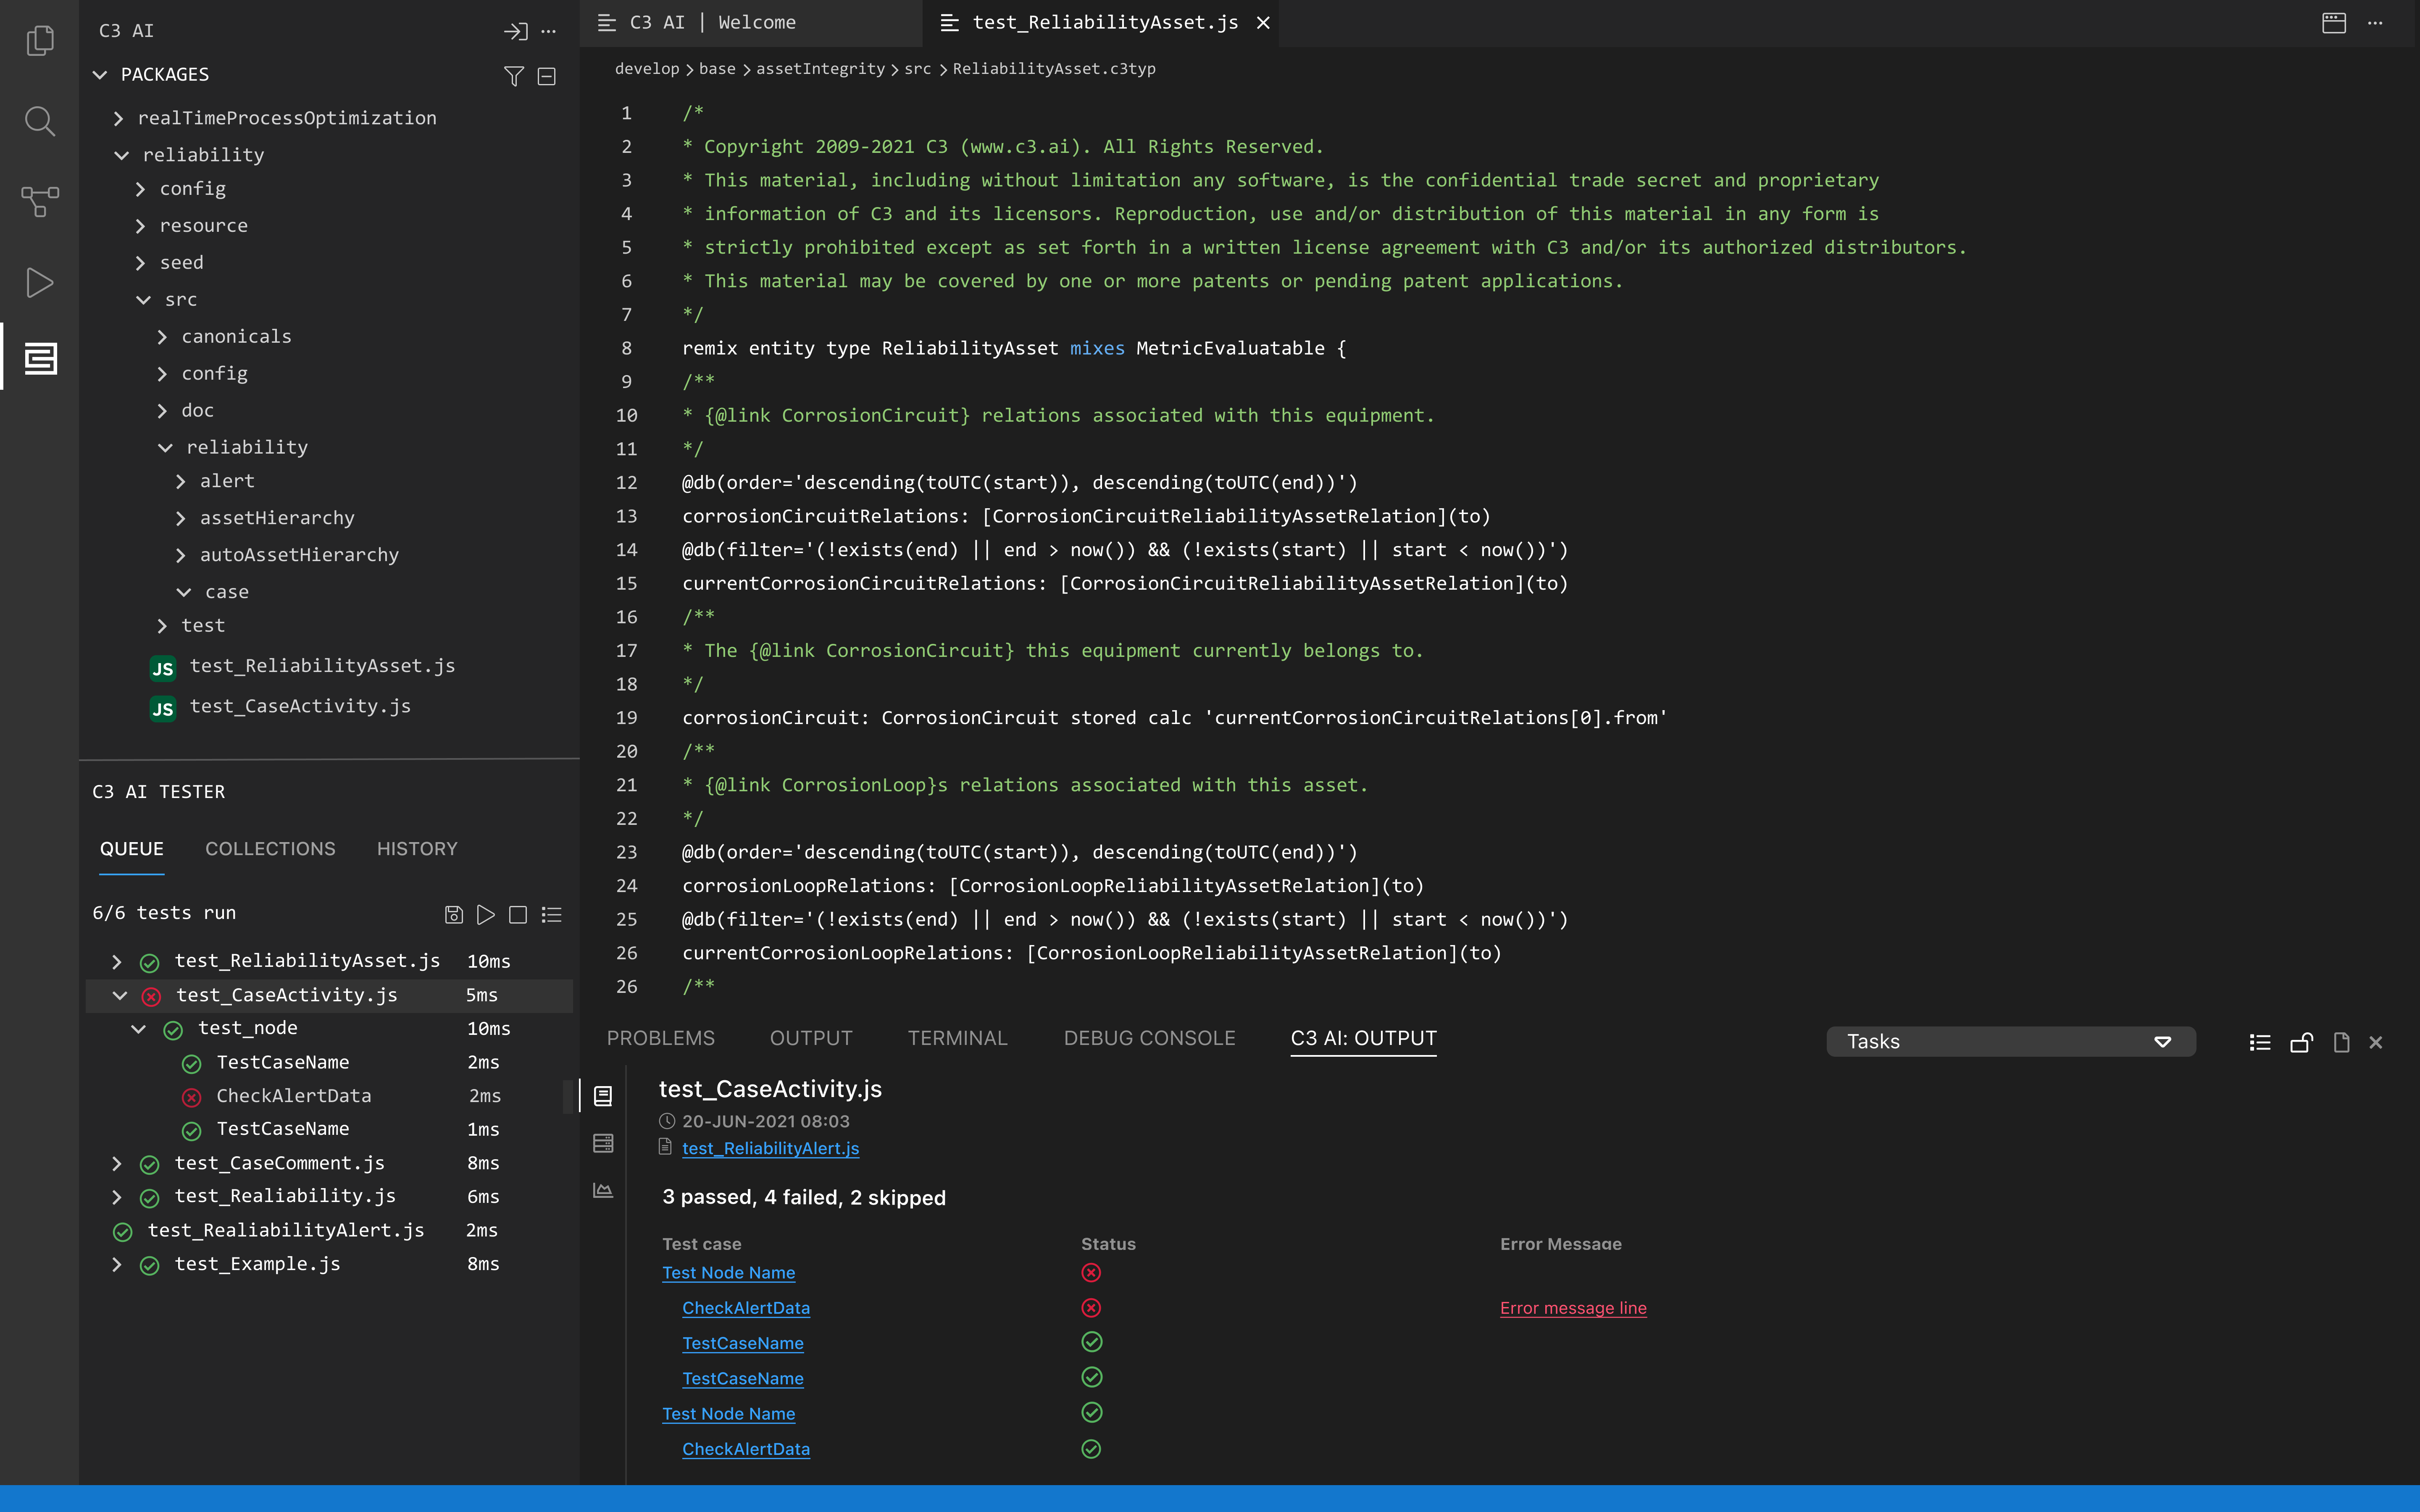
Task: Click the Explorer files icon in activity bar
Action: (40, 40)
